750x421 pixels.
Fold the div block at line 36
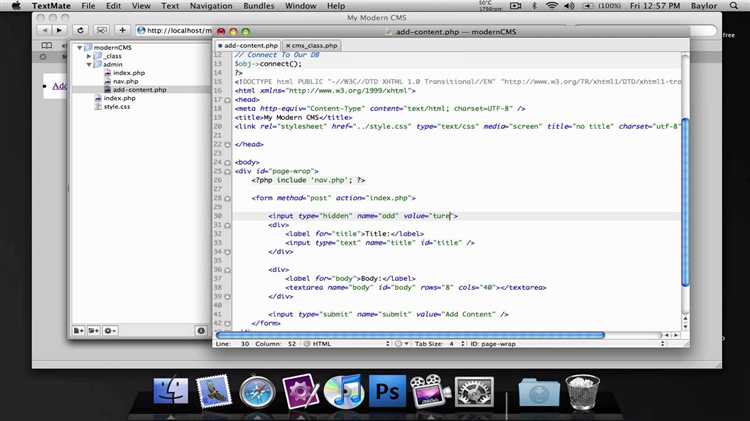point(228,270)
